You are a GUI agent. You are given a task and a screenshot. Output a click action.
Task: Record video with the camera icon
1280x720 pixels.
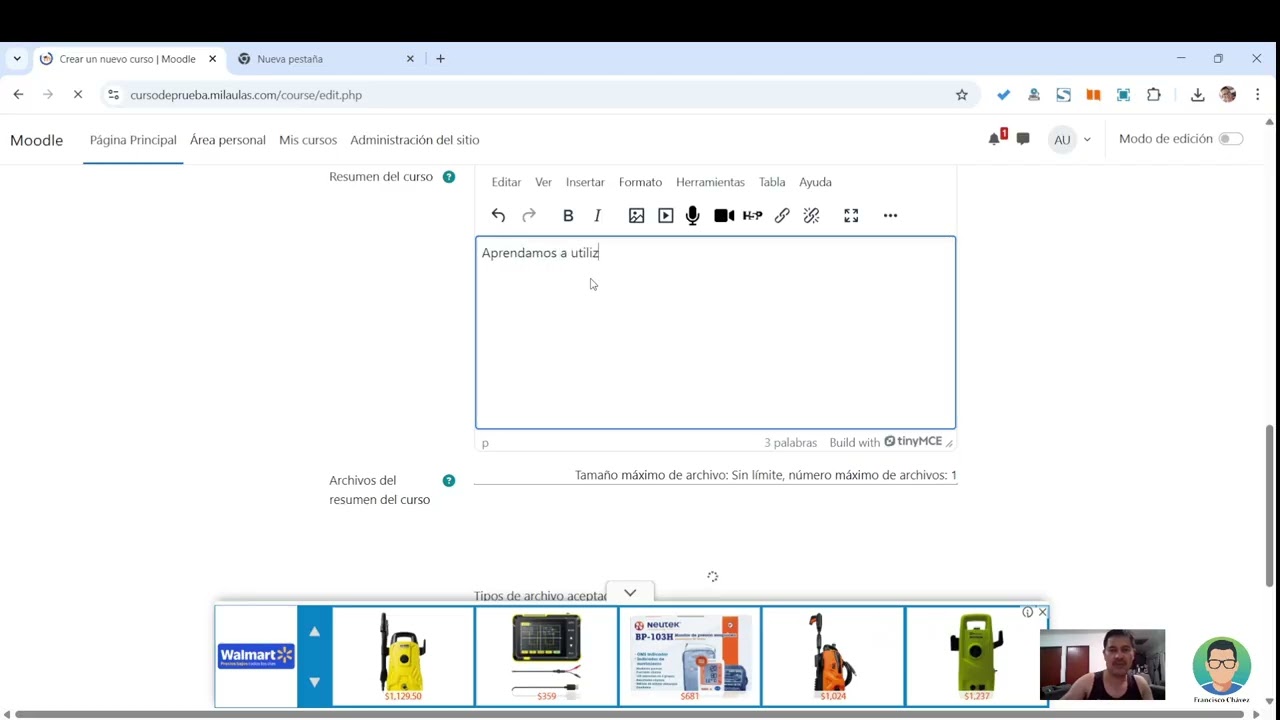(724, 215)
